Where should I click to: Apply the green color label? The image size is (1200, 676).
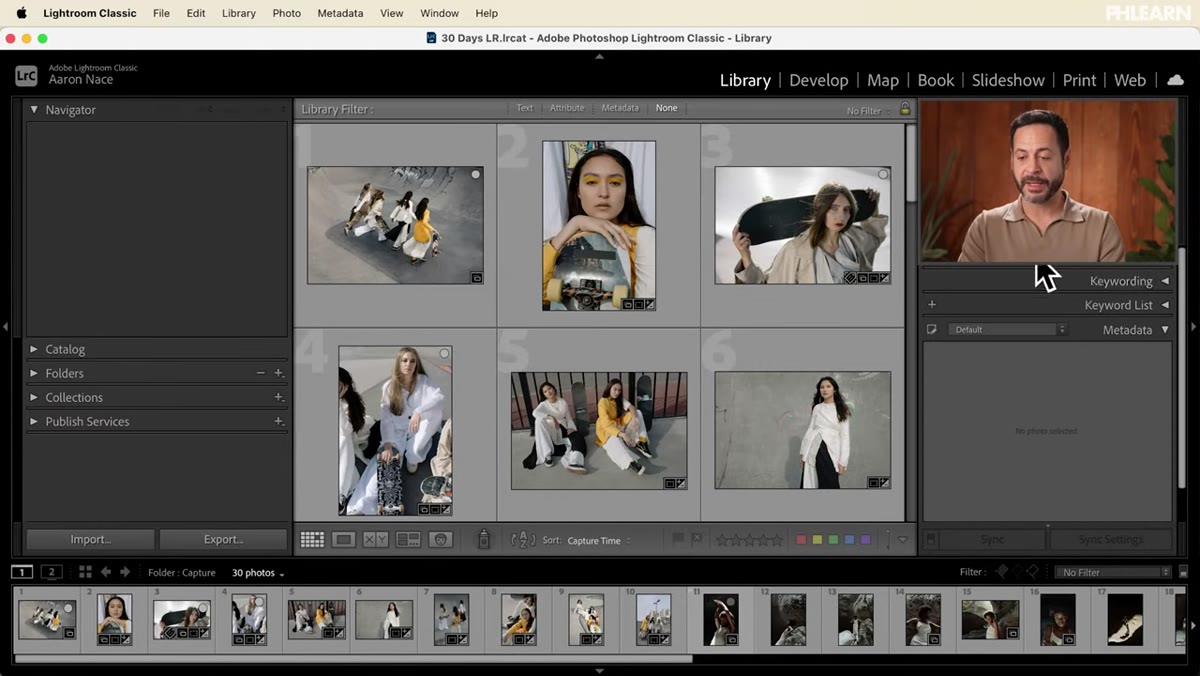tap(833, 540)
